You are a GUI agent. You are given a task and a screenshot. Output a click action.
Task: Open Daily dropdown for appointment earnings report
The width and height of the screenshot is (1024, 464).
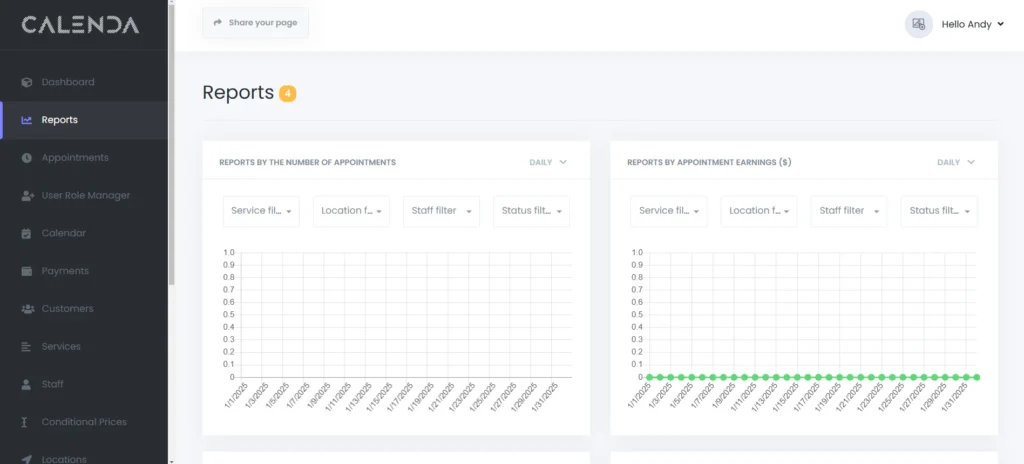tap(956, 162)
